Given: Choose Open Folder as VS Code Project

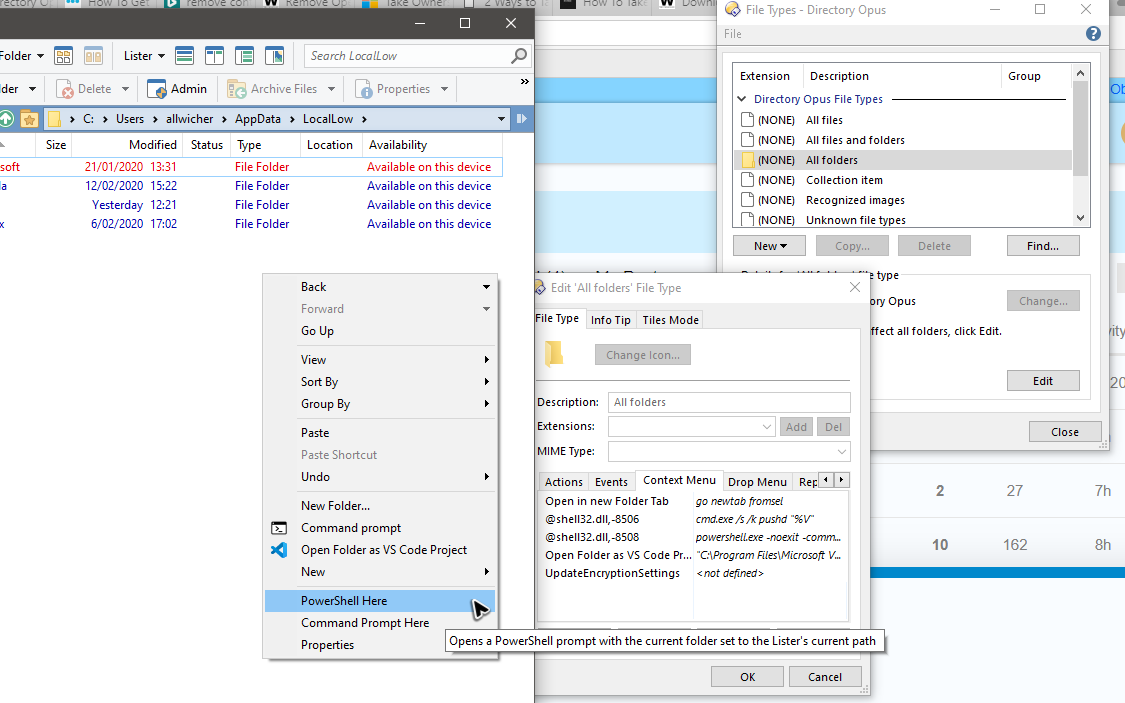Looking at the screenshot, I should 380,550.
